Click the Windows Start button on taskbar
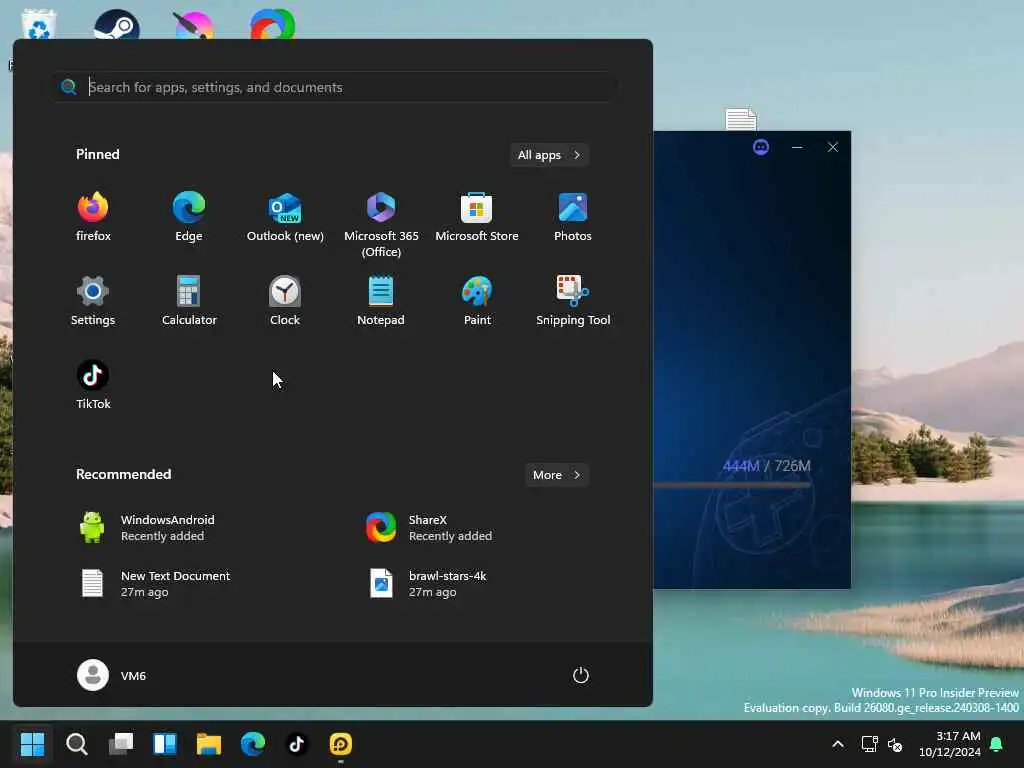Screen dimensions: 1024x768 [x=32, y=744]
